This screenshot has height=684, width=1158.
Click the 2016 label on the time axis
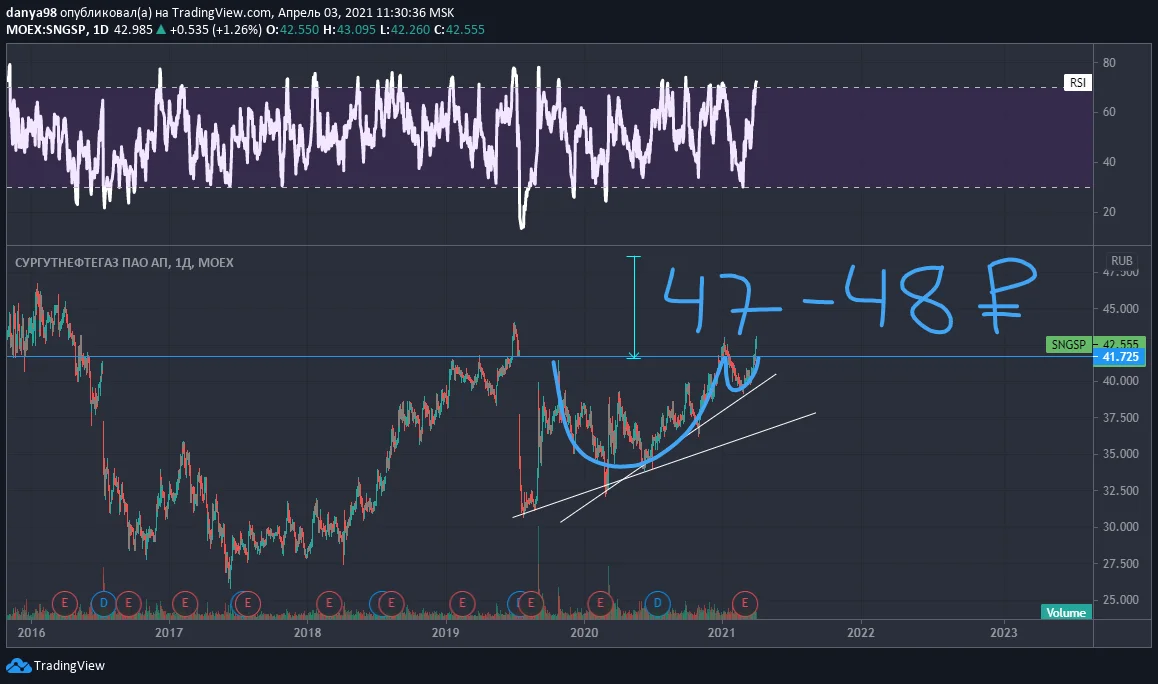click(x=31, y=632)
